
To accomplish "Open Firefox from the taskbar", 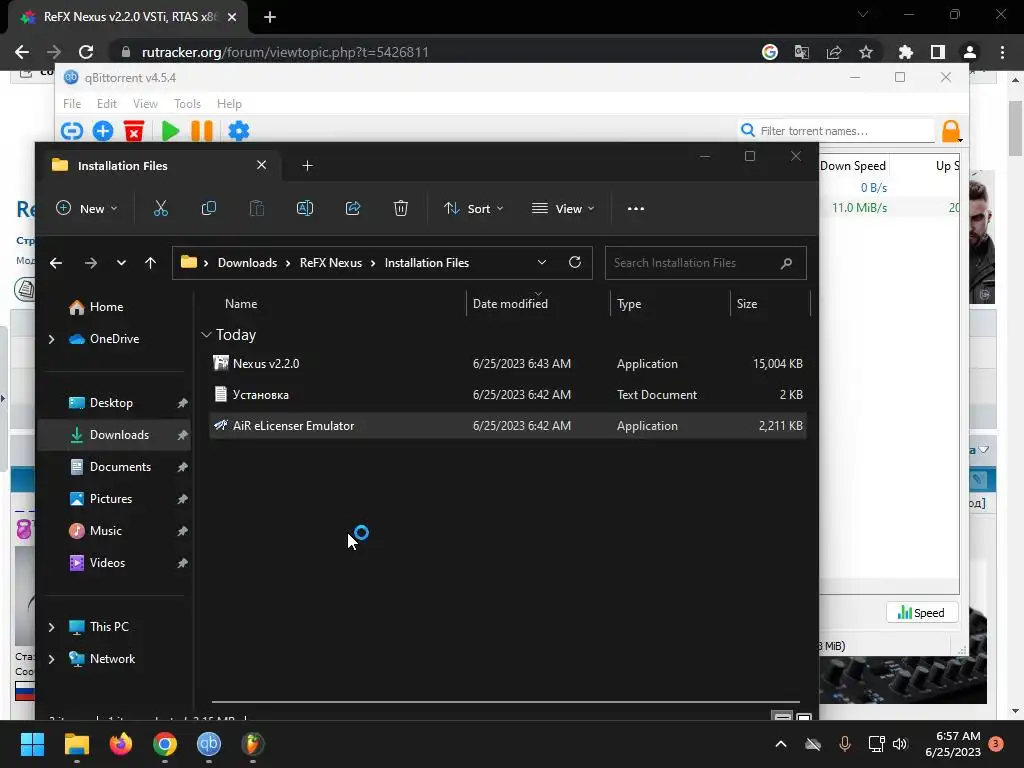I will (x=121, y=744).
